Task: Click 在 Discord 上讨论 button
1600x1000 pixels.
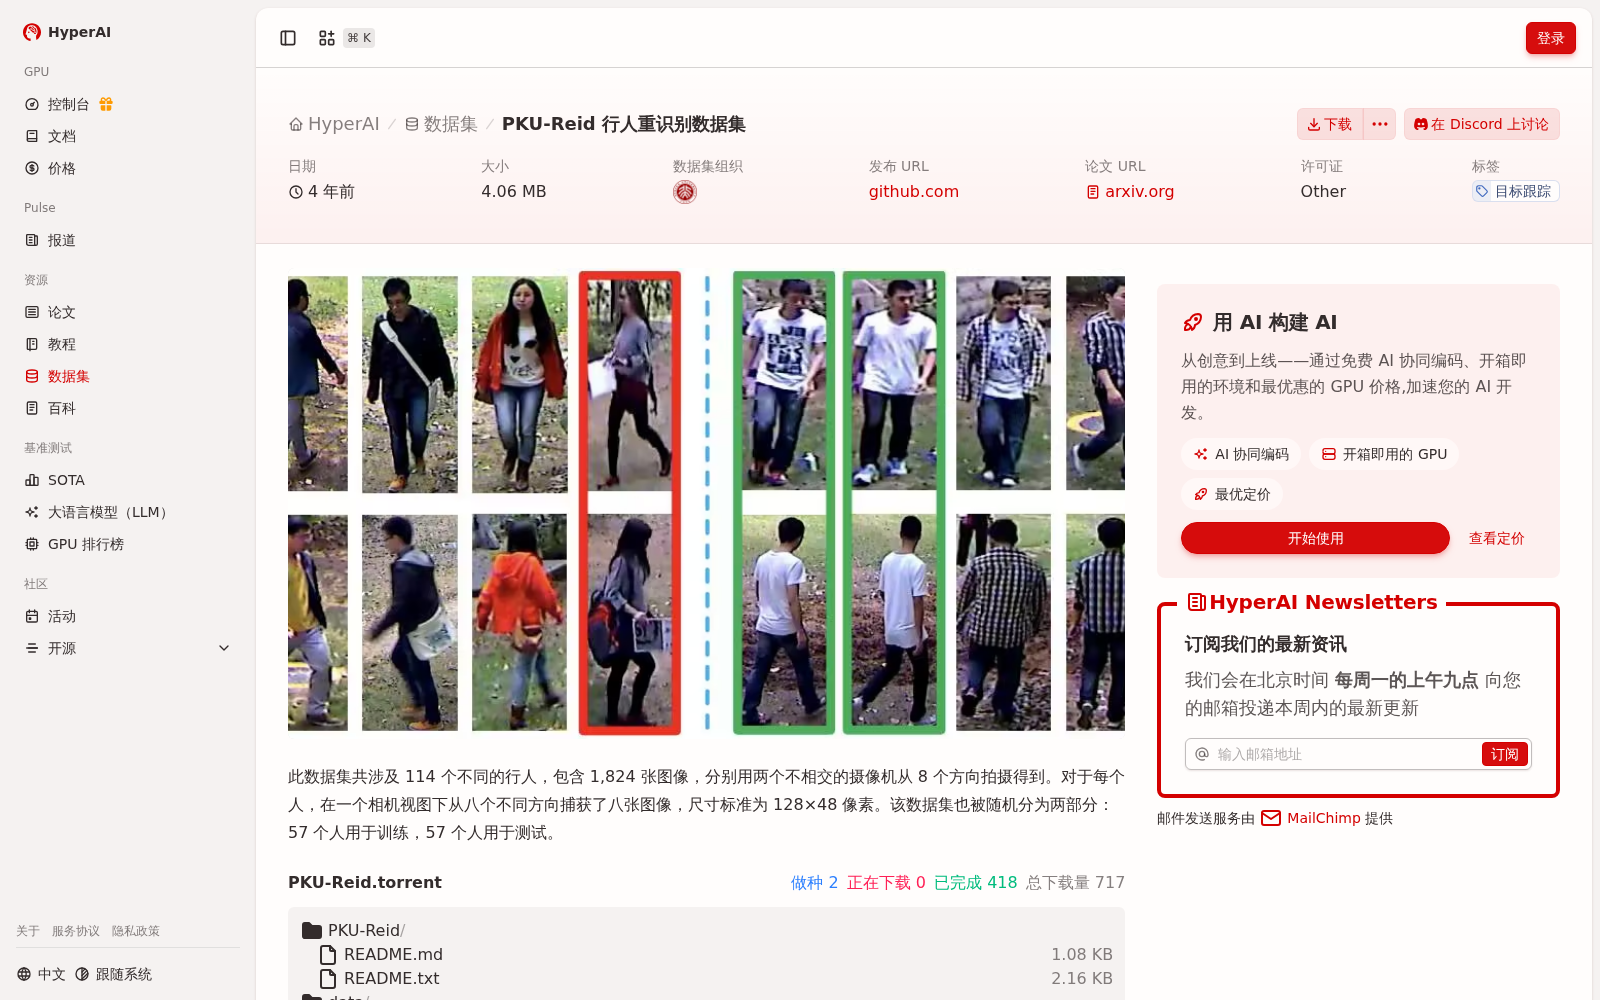Action: pos(1482,124)
